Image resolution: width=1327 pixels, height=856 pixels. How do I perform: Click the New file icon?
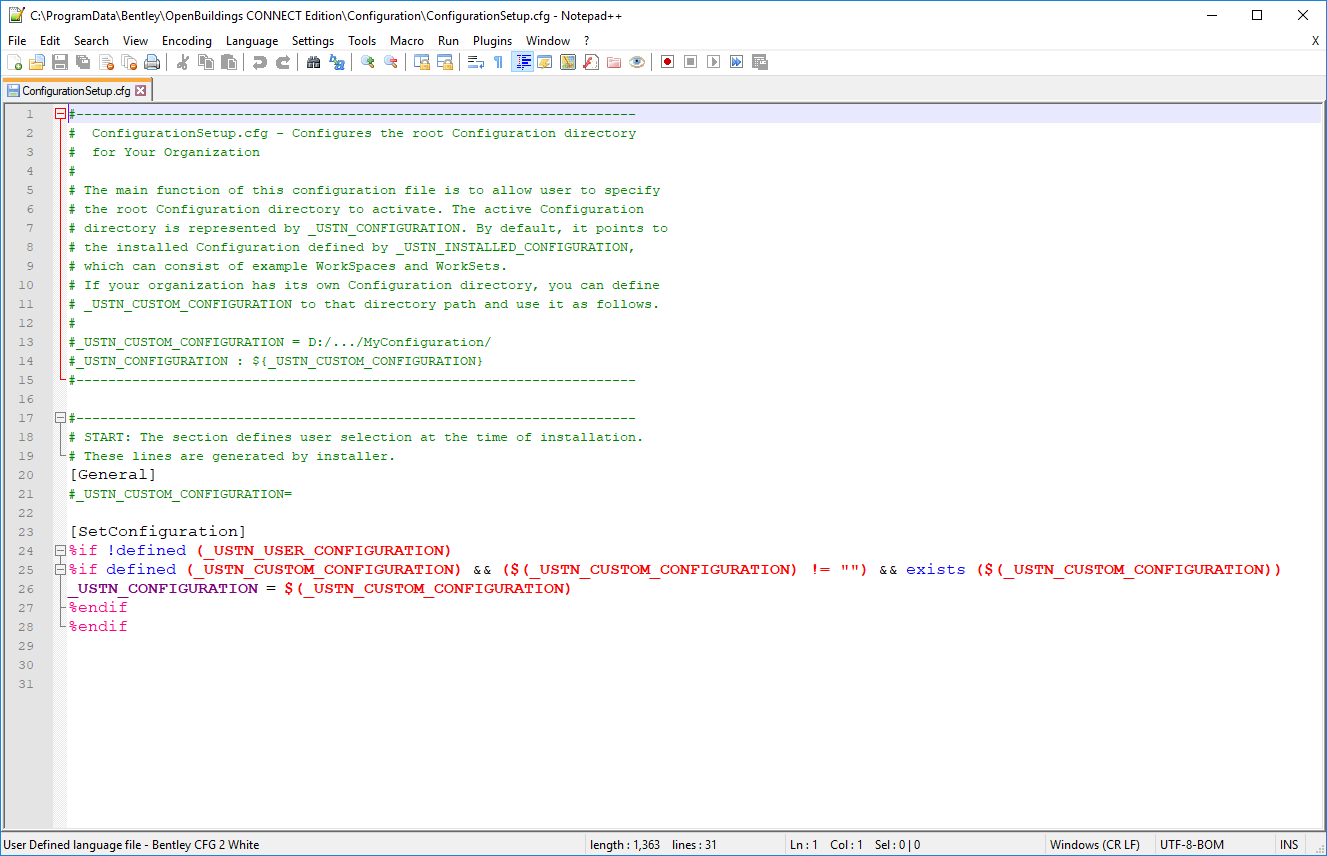click(x=15, y=62)
